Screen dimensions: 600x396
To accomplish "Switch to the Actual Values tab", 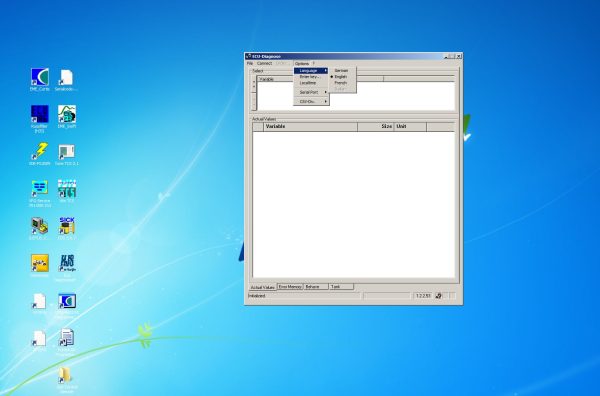I will 262,287.
